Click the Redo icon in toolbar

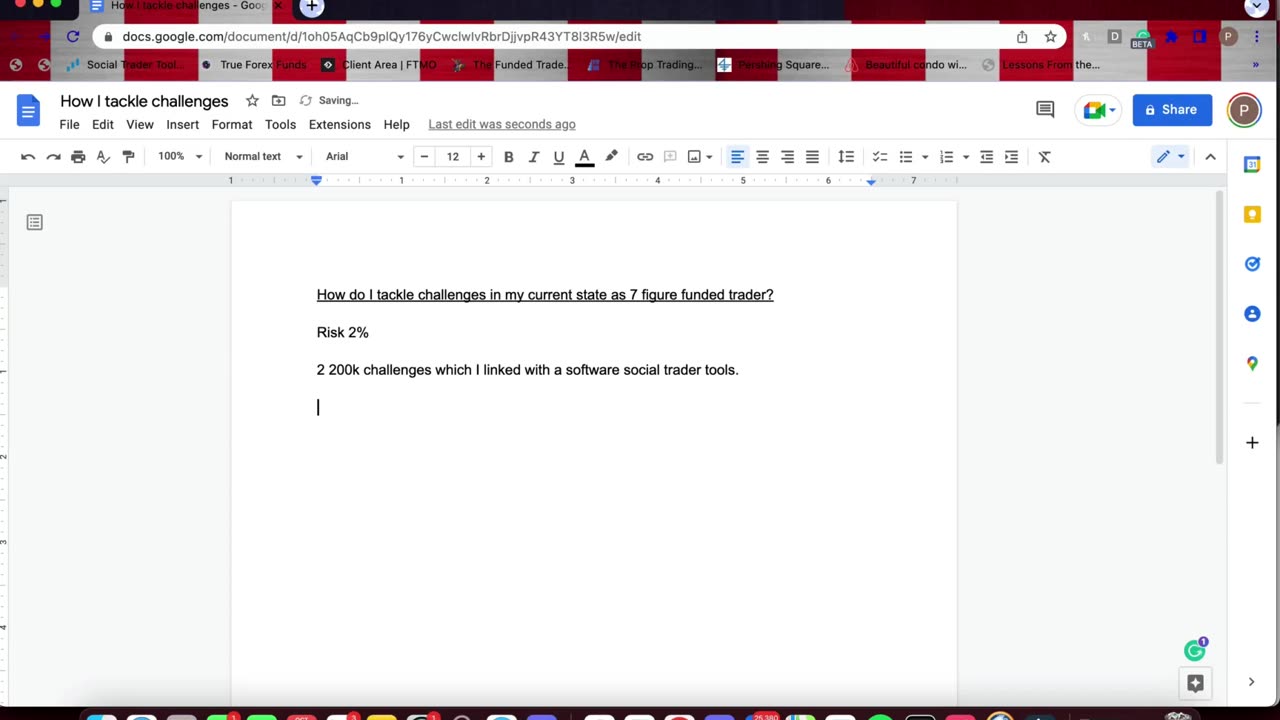[53, 157]
